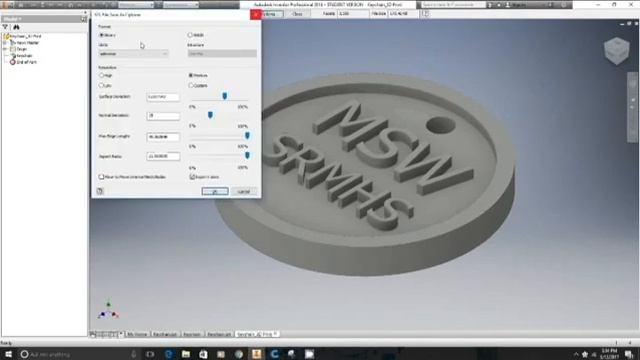Click the filter icon in Model browser
The width and height of the screenshot is (640, 360).
coord(5,27)
